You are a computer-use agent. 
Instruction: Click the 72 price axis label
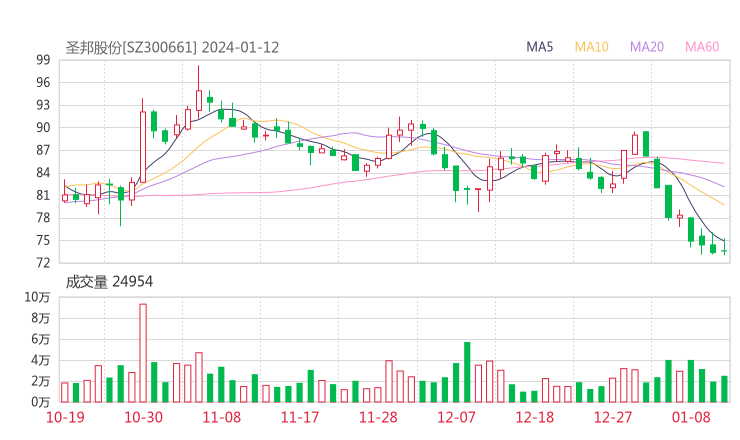43,262
